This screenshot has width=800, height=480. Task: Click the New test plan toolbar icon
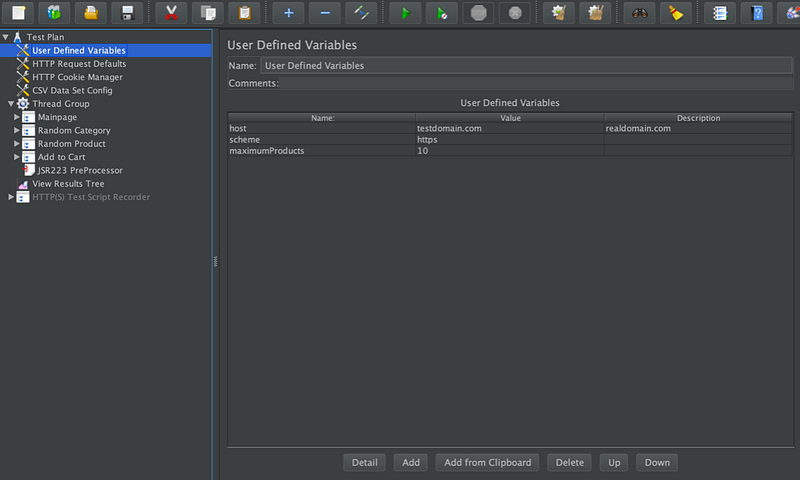[x=17, y=13]
